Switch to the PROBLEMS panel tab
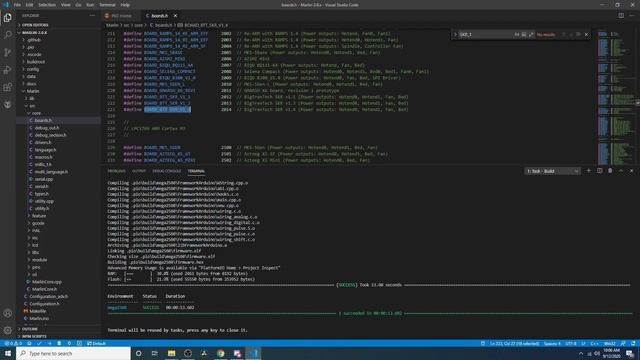The image size is (640, 360). click(117, 171)
